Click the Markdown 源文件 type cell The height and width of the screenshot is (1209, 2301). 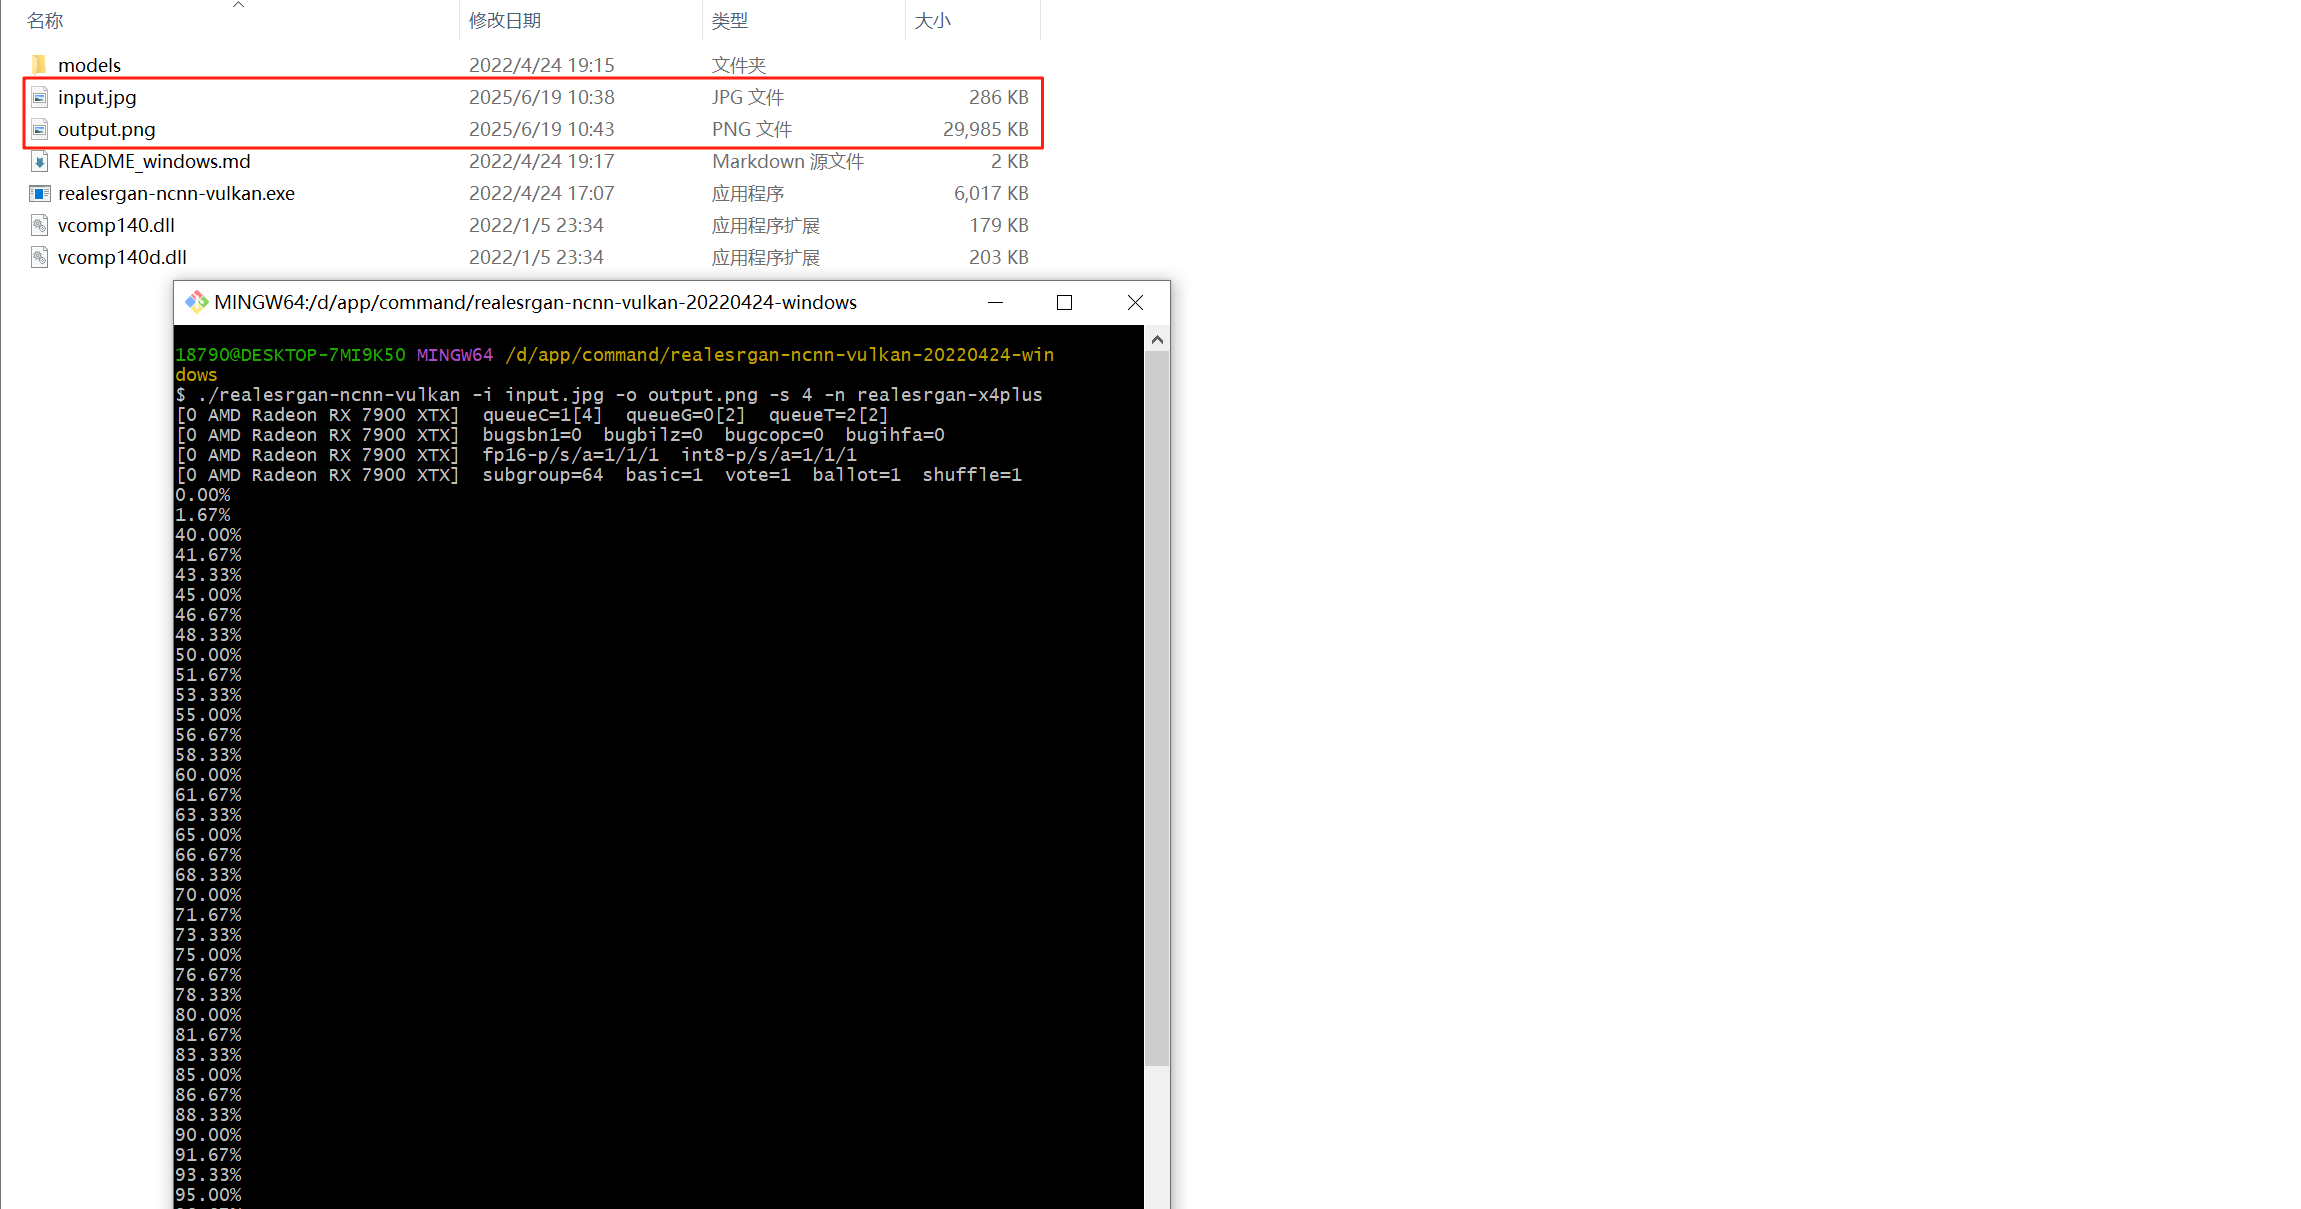click(788, 161)
